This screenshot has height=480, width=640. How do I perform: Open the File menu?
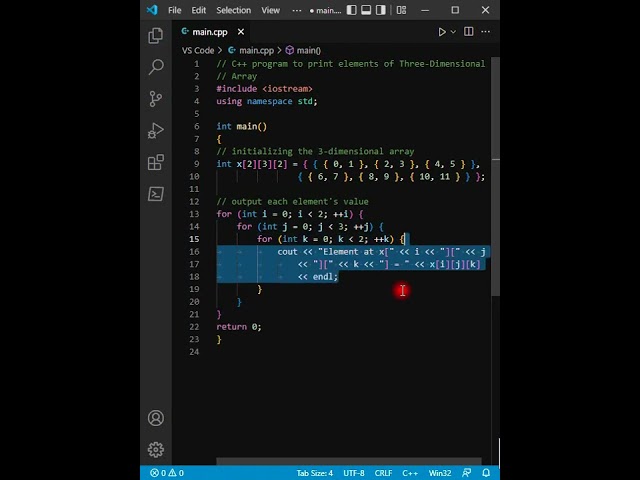click(x=175, y=10)
